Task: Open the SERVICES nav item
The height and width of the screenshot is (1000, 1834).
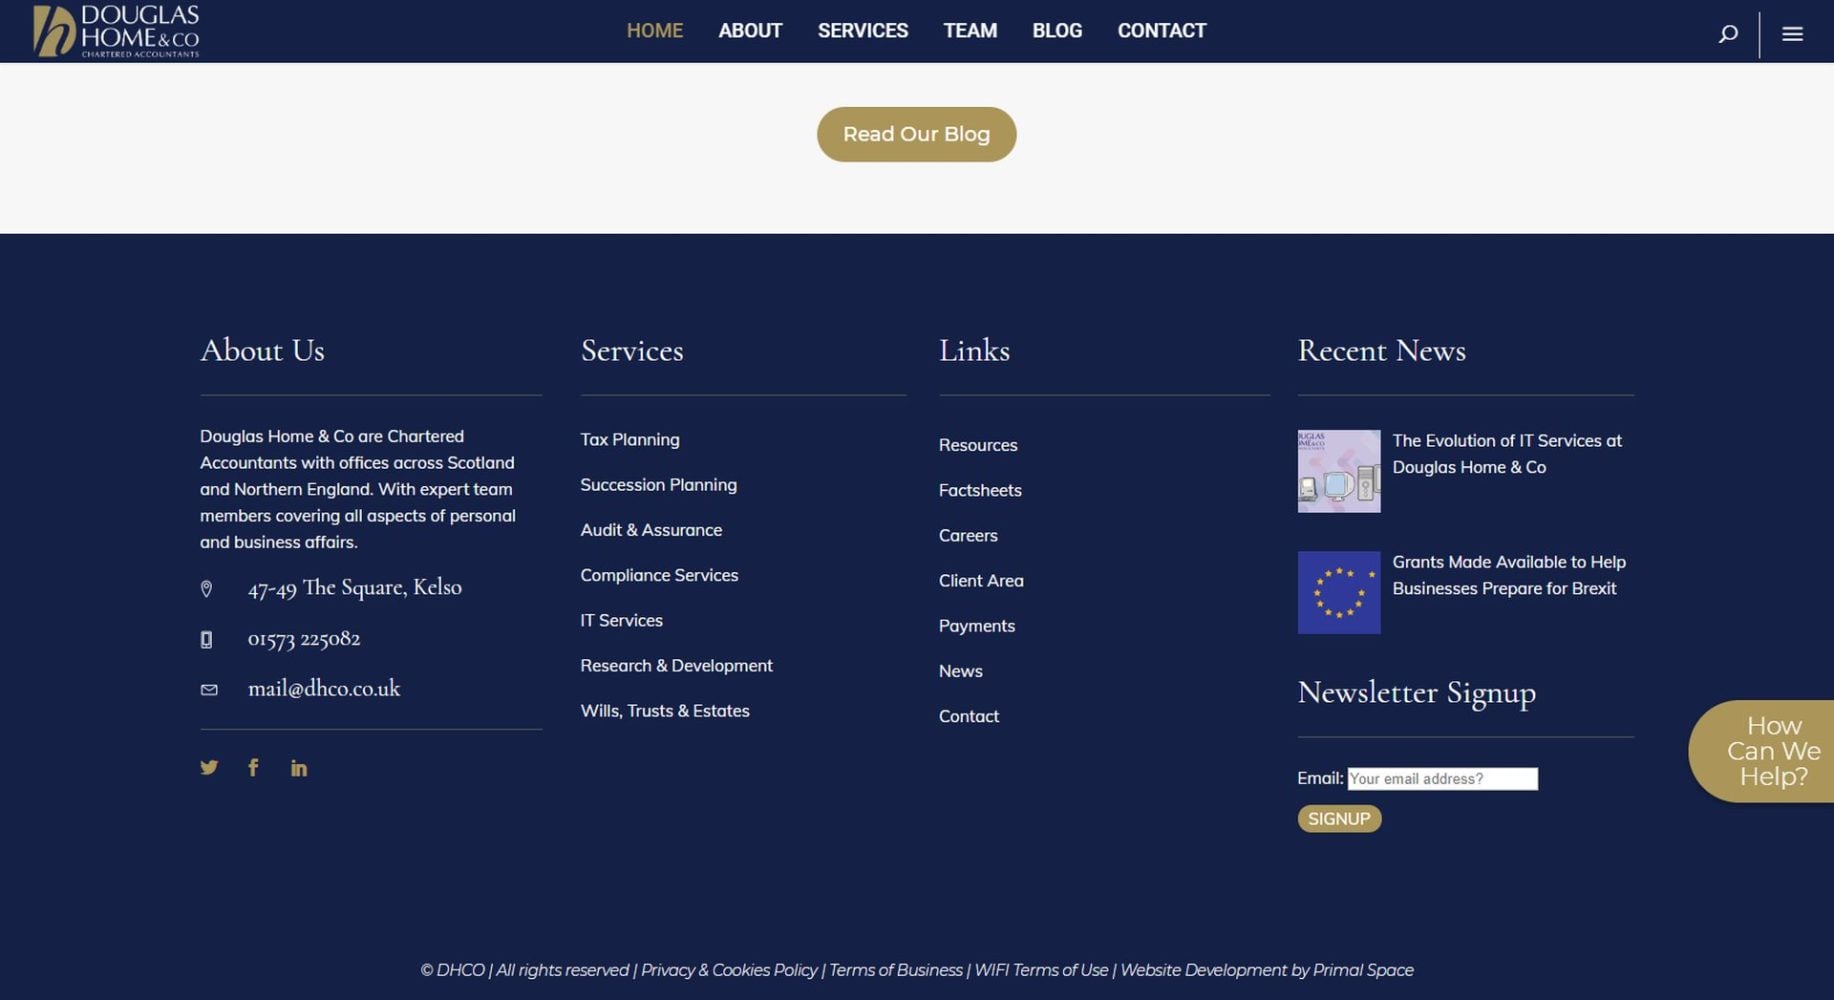Action: [863, 31]
